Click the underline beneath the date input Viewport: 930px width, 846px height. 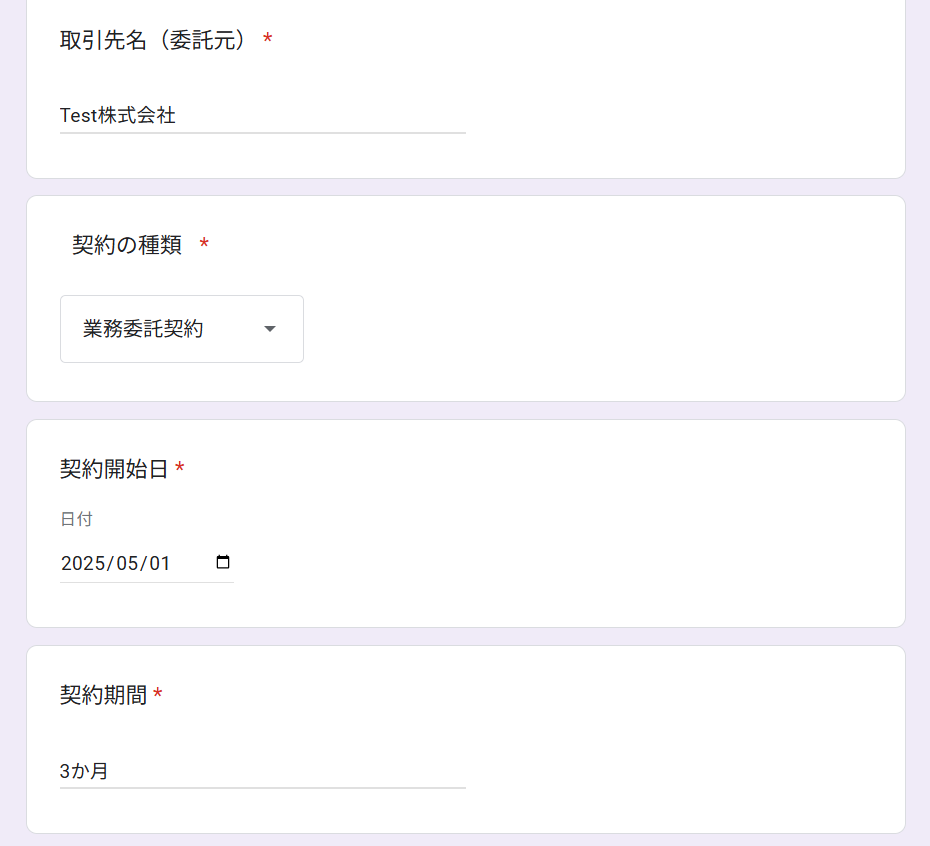[x=147, y=582]
